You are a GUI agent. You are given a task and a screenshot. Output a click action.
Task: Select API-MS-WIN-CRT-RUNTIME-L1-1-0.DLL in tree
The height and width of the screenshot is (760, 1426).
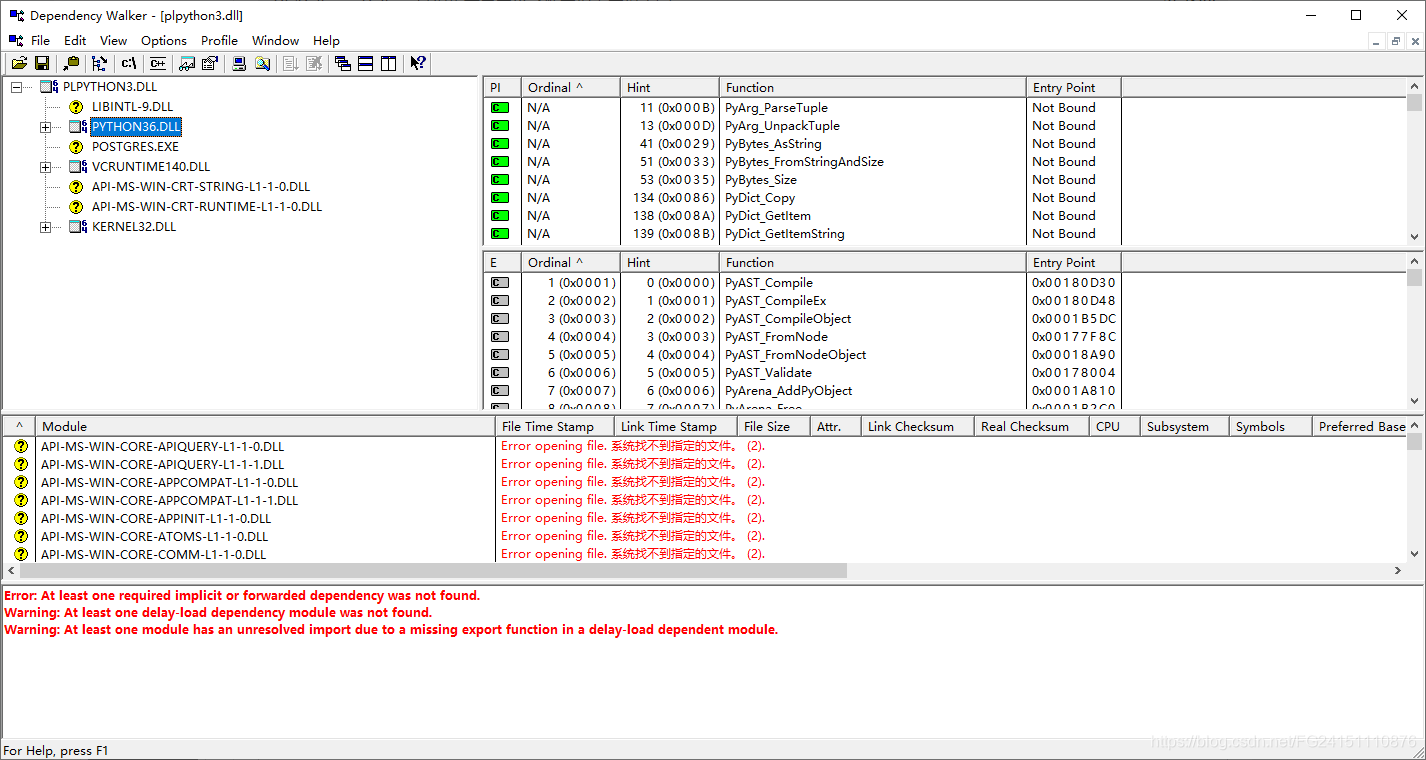pyautogui.click(x=207, y=207)
